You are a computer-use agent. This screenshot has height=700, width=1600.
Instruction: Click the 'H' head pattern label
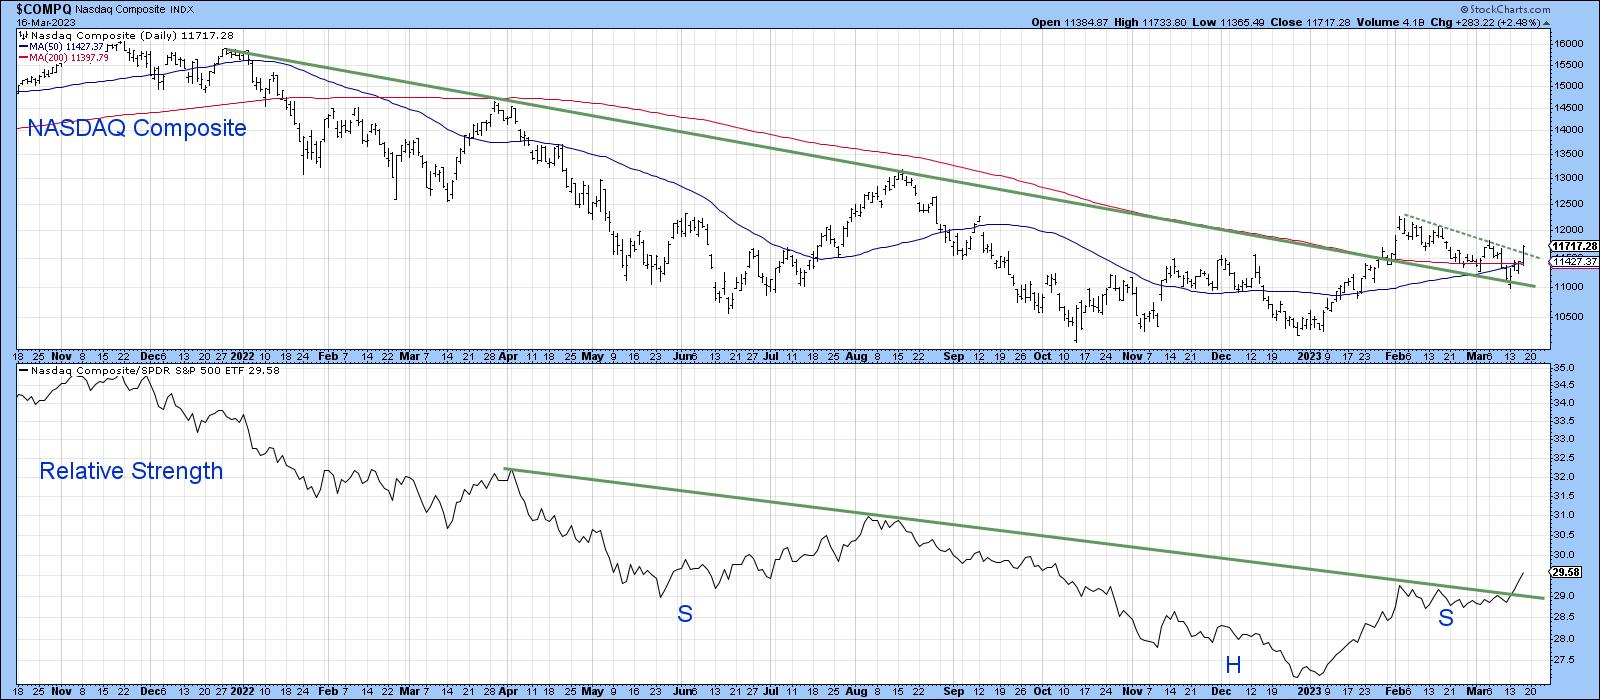pyautogui.click(x=1233, y=665)
